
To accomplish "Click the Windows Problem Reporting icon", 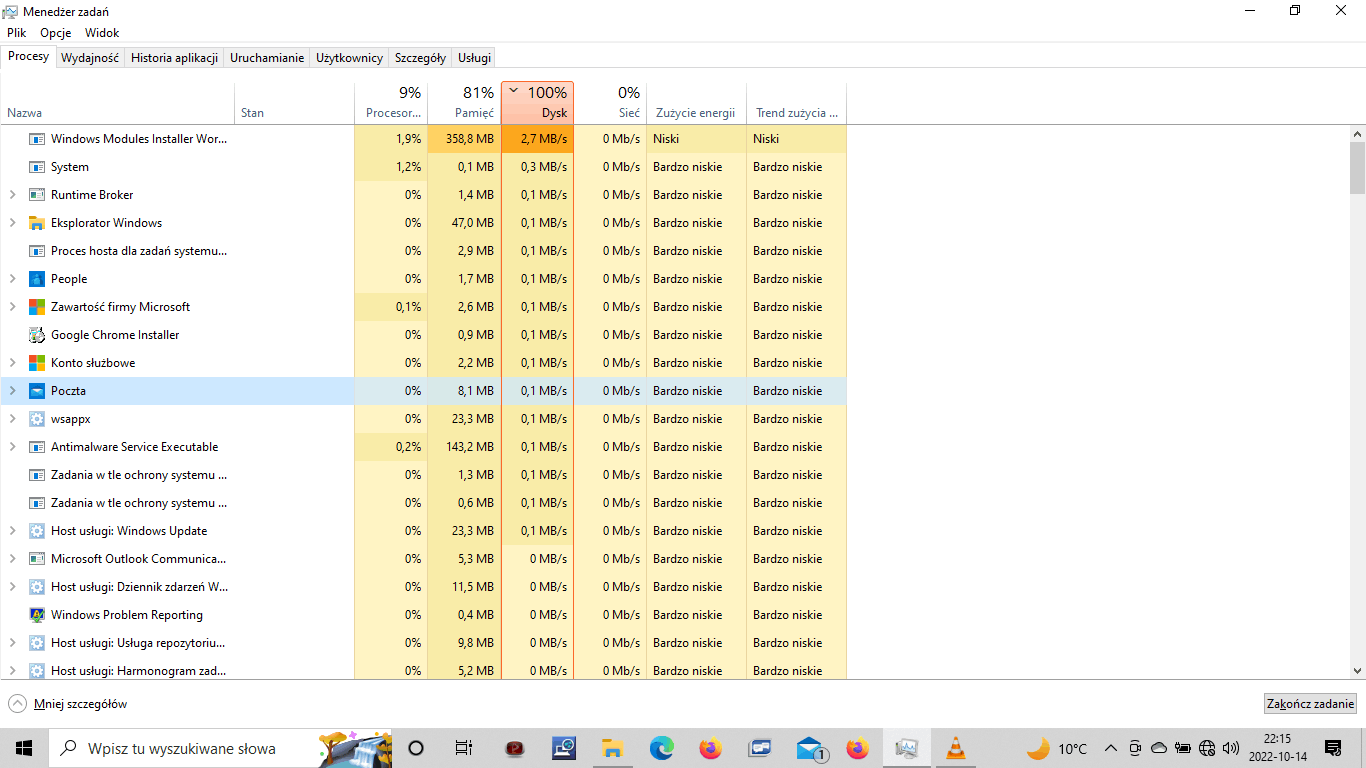I will [x=37, y=615].
